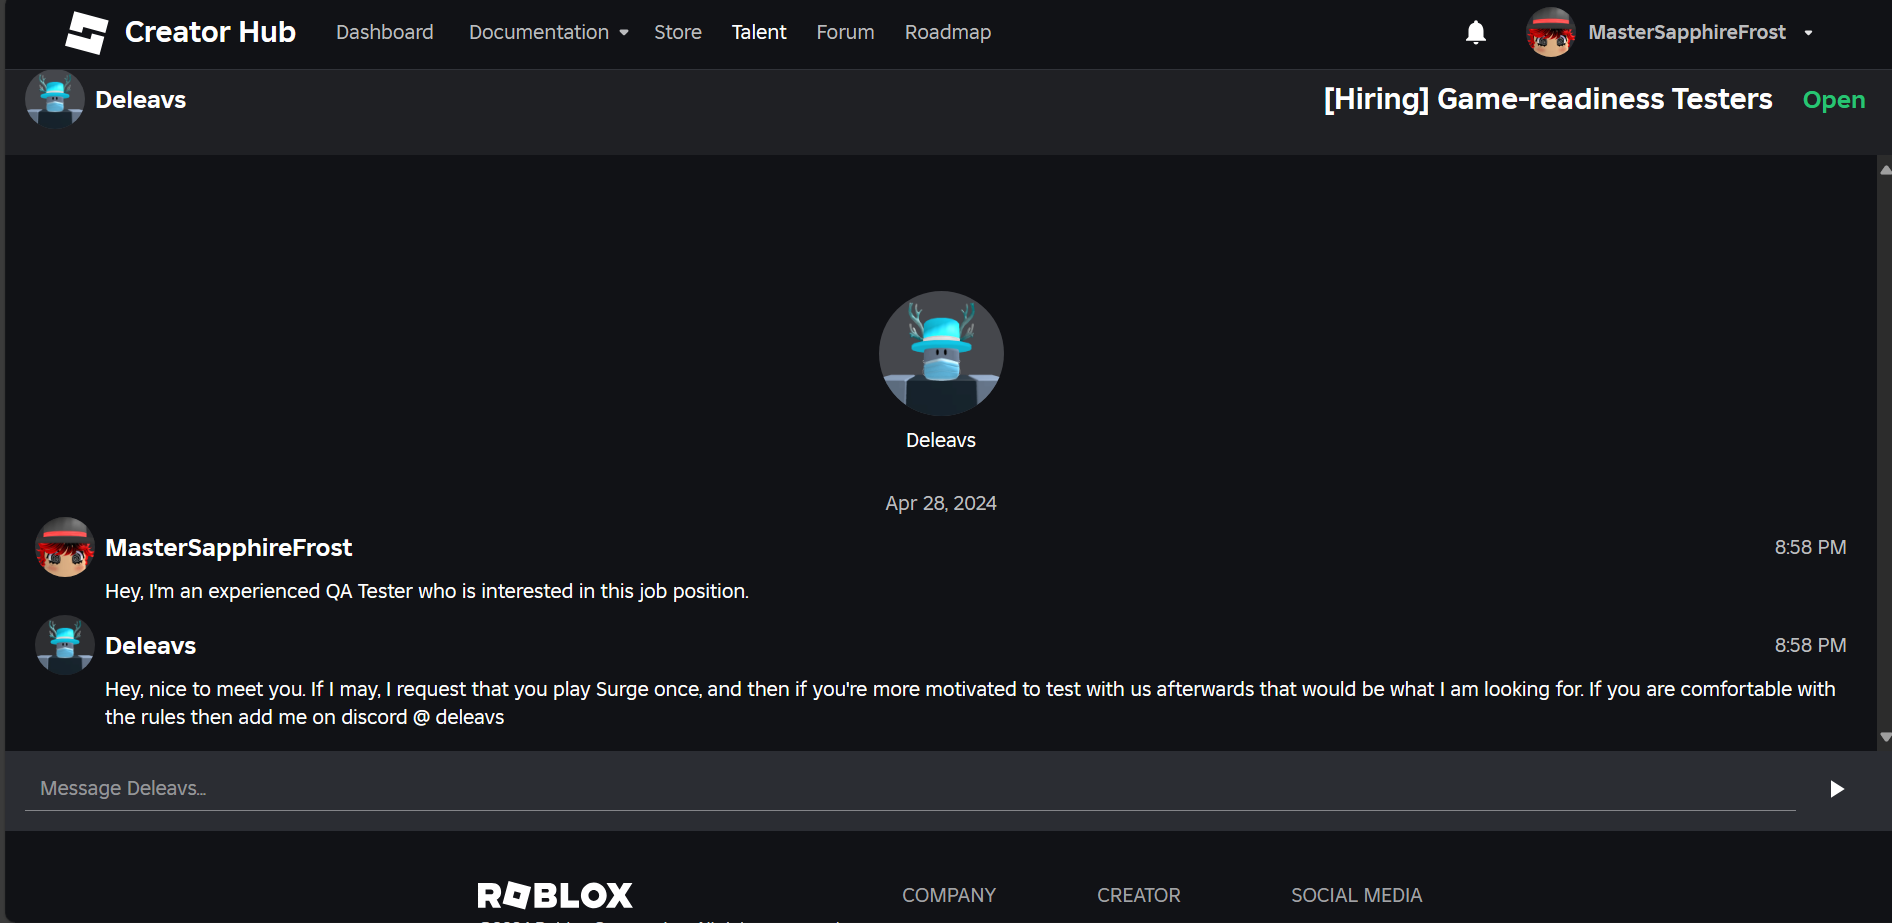Click Deleavs large profile picture in the chat
The image size is (1892, 923).
(x=940, y=353)
